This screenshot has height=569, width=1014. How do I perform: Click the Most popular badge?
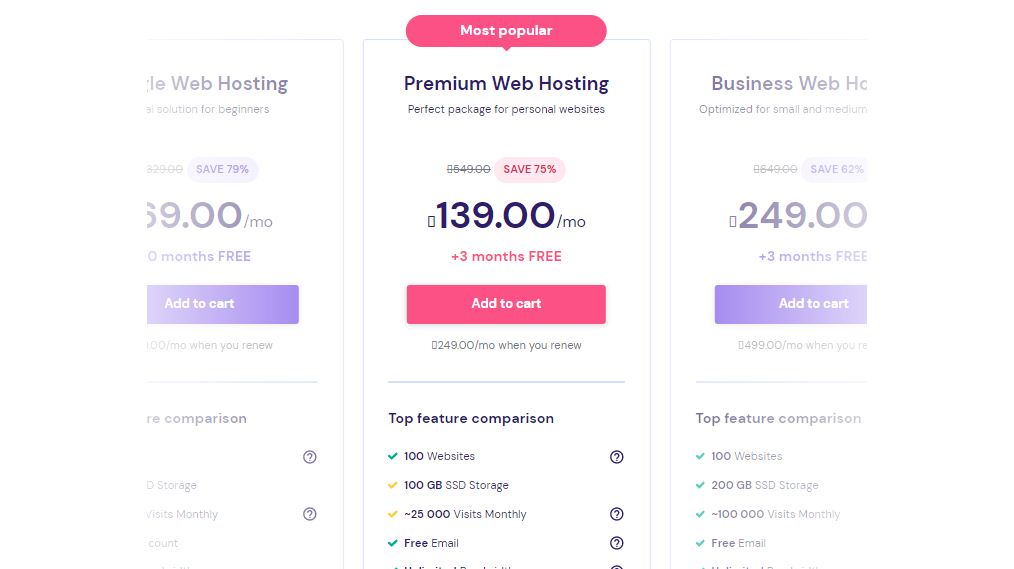(x=506, y=31)
